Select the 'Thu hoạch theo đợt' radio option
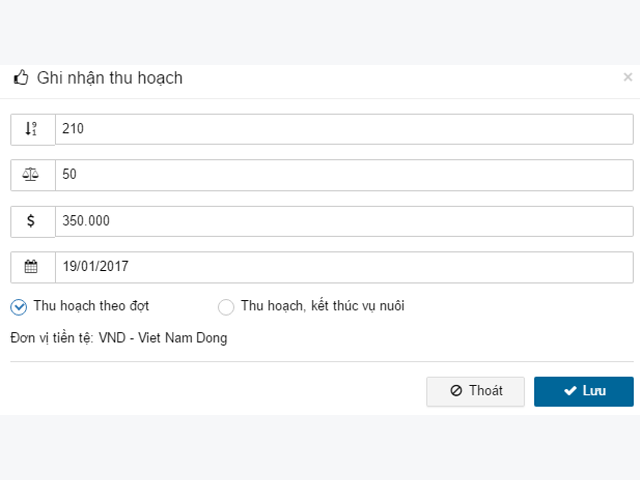Viewport: 640px width, 480px height. coord(19,307)
